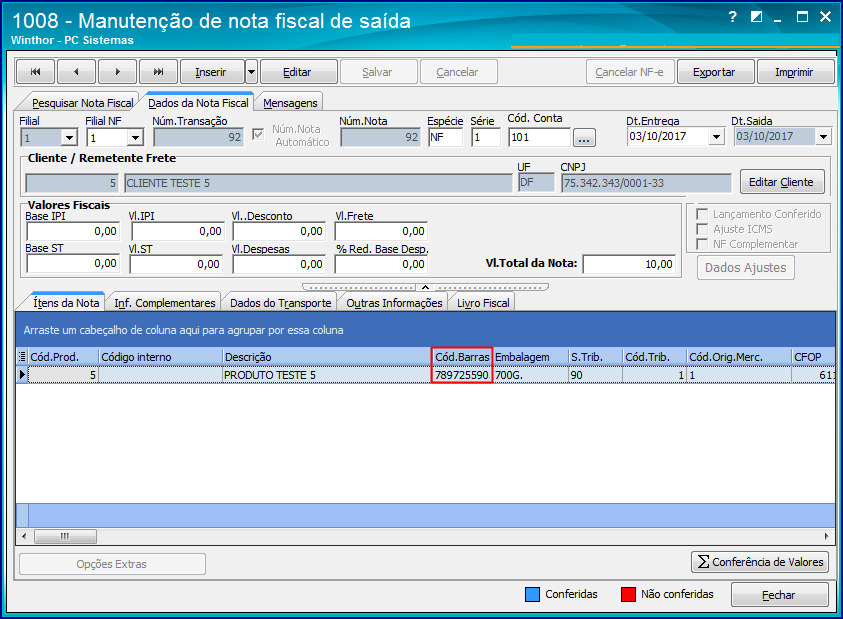
Task: Check Lançamento Conferido checkbox
Action: (x=702, y=214)
